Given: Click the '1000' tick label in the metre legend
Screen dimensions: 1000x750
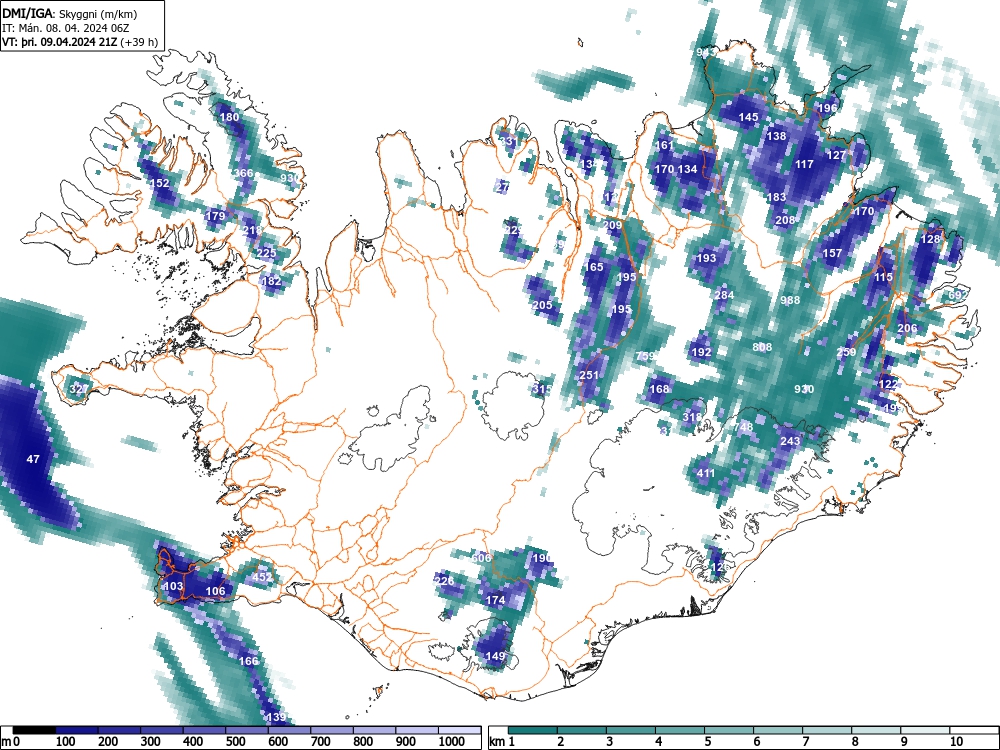Looking at the screenshot, I should pos(452,742).
